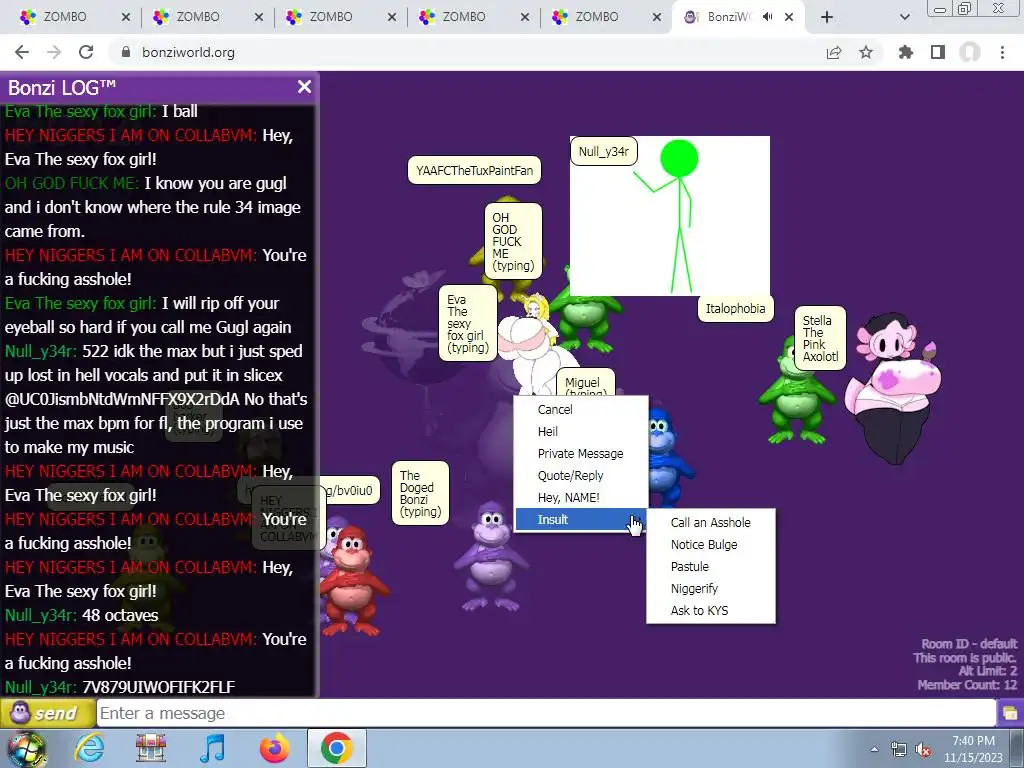
Task: Click 'Member Count: 12' text
Action: click(967, 685)
